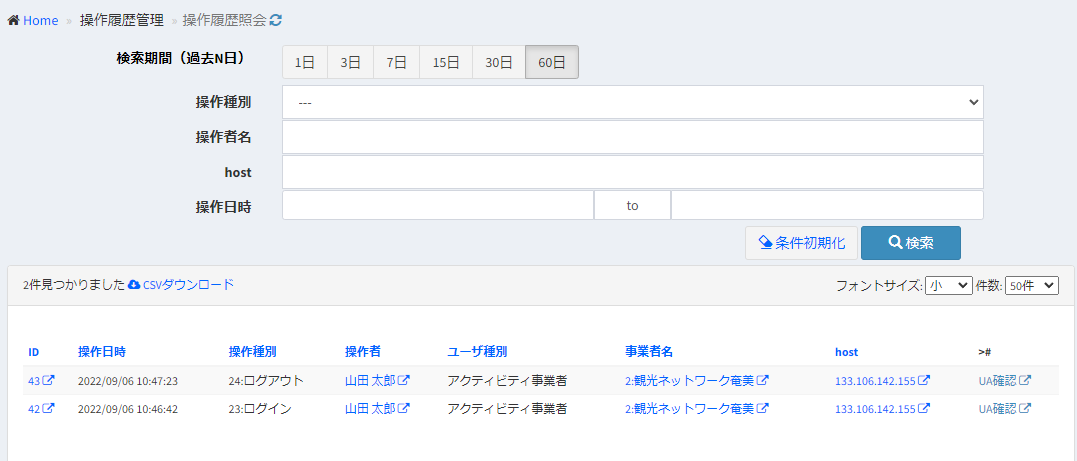Click the CSVダウンロード link
The image size is (1077, 461).
pyautogui.click(x=188, y=284)
